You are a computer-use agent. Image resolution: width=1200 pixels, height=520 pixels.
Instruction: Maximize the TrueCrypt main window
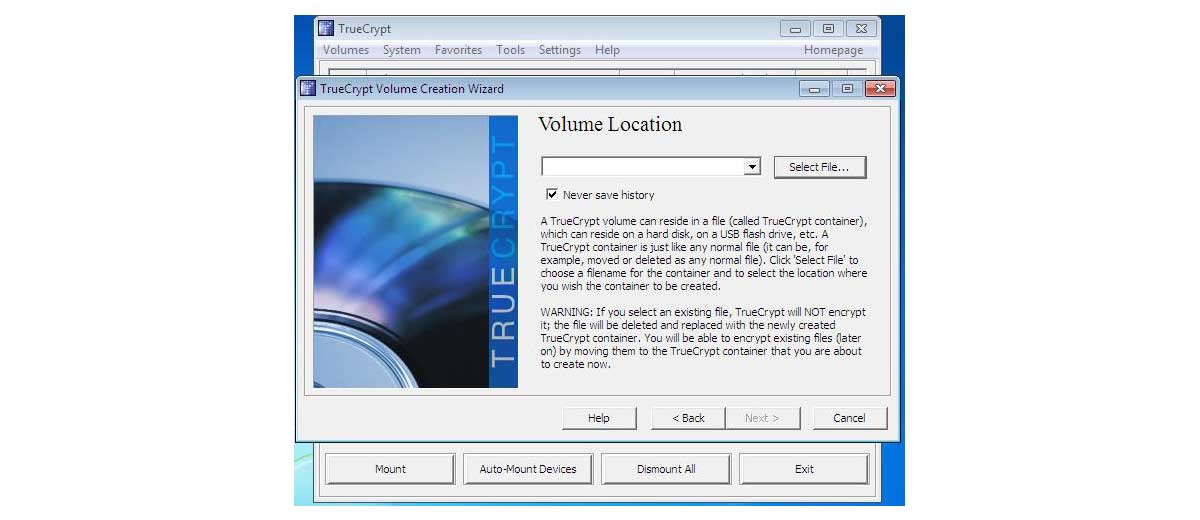click(828, 28)
